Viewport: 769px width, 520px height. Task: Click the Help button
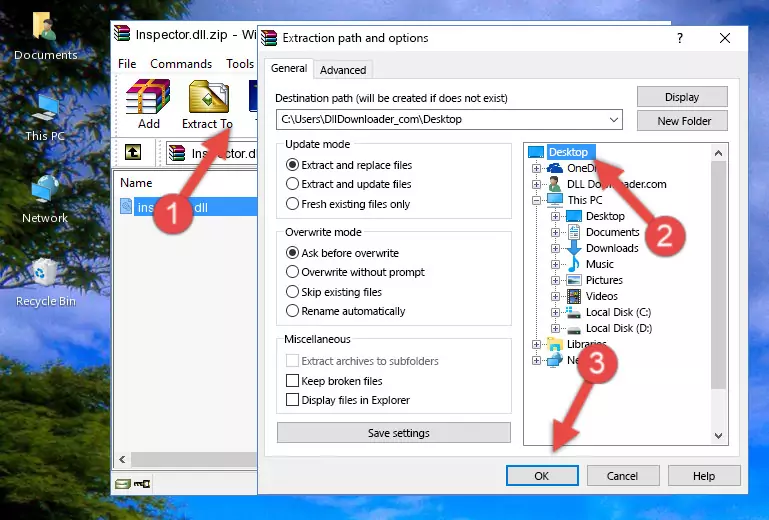coord(704,476)
